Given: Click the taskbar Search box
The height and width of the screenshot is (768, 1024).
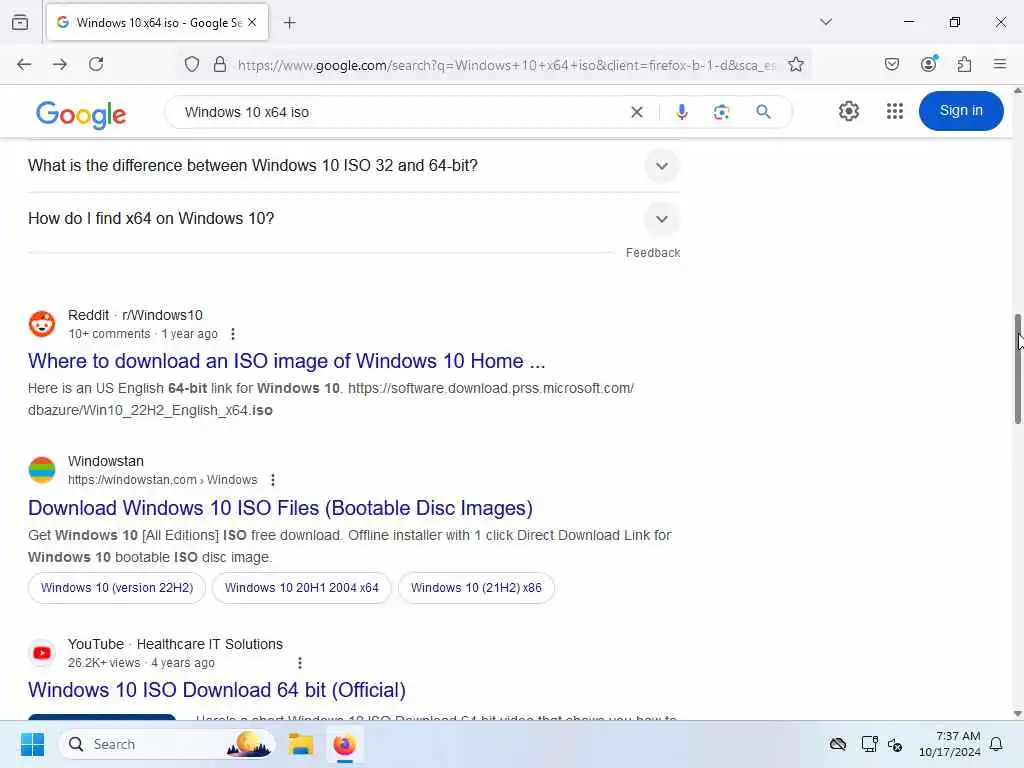Looking at the screenshot, I should (x=167, y=744).
